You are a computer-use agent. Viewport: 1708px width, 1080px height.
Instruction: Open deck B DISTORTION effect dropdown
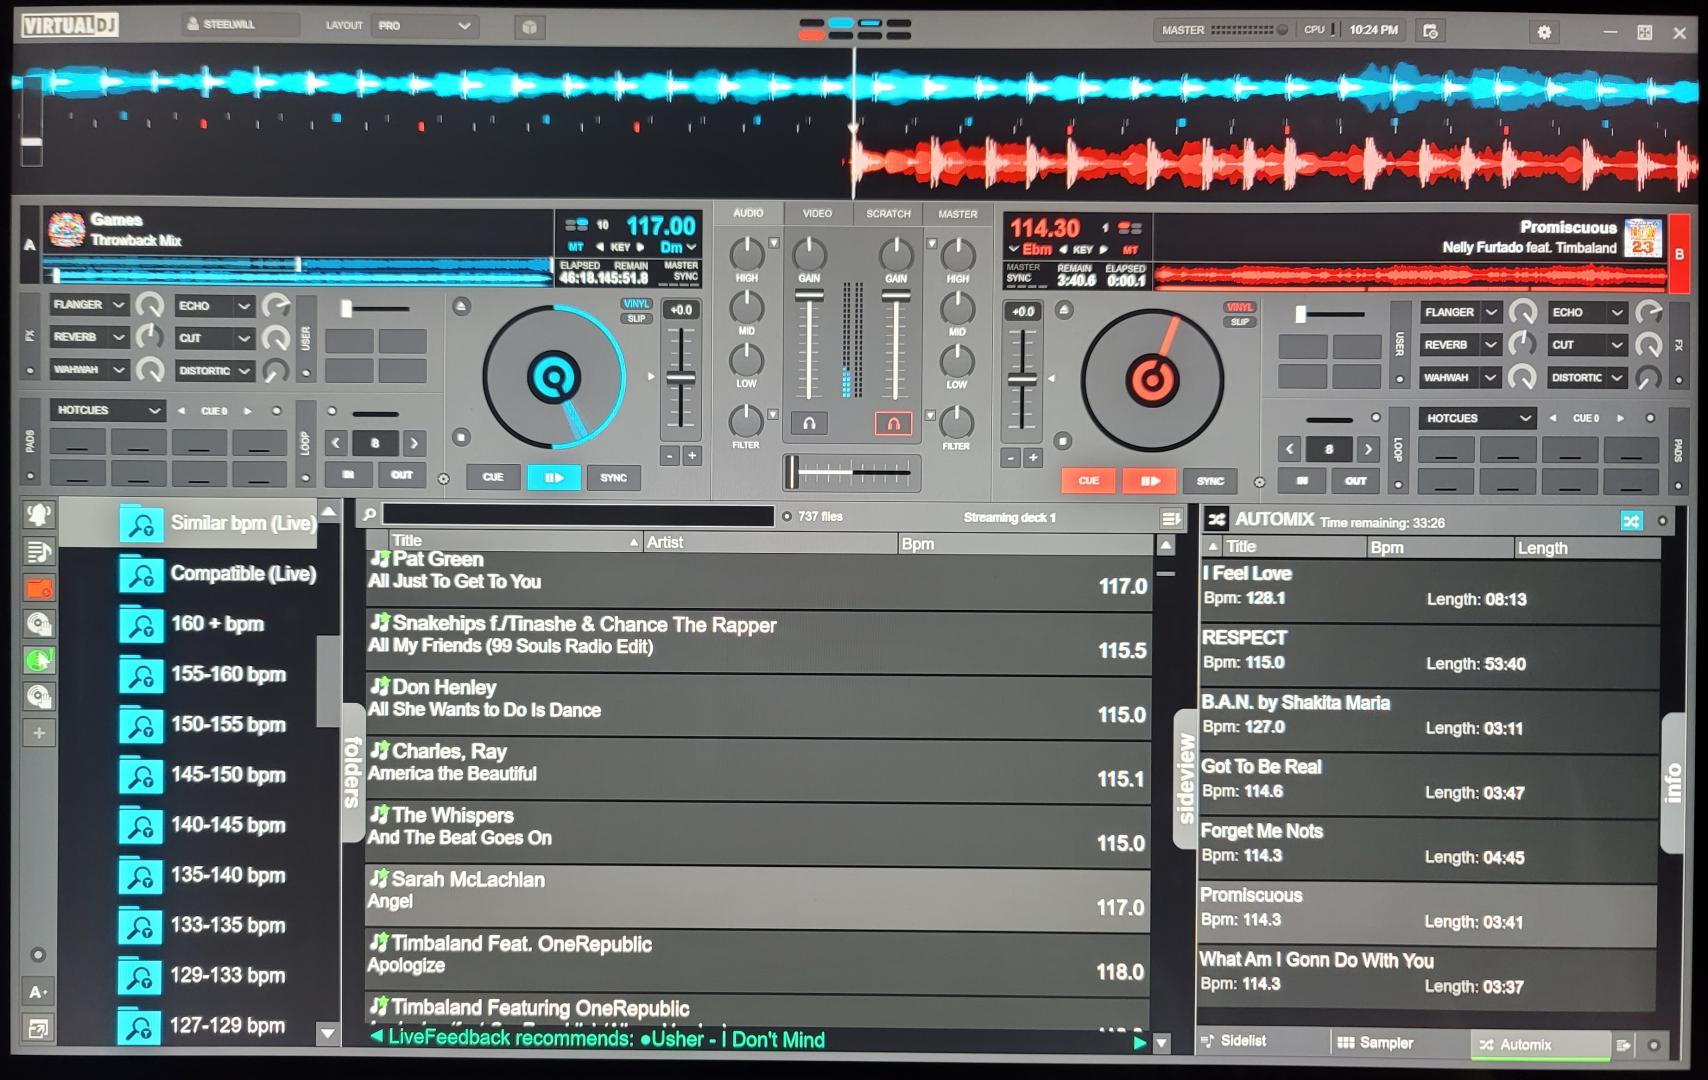pyautogui.click(x=1586, y=377)
